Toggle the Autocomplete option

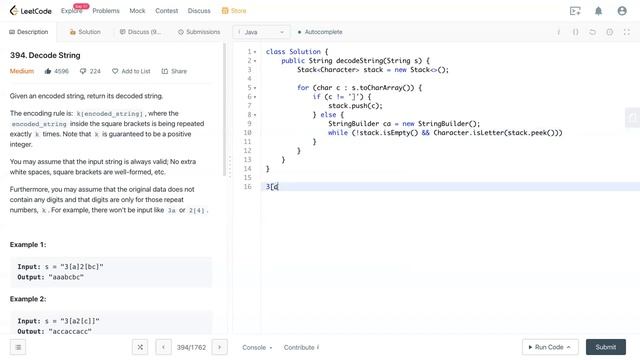[320, 32]
